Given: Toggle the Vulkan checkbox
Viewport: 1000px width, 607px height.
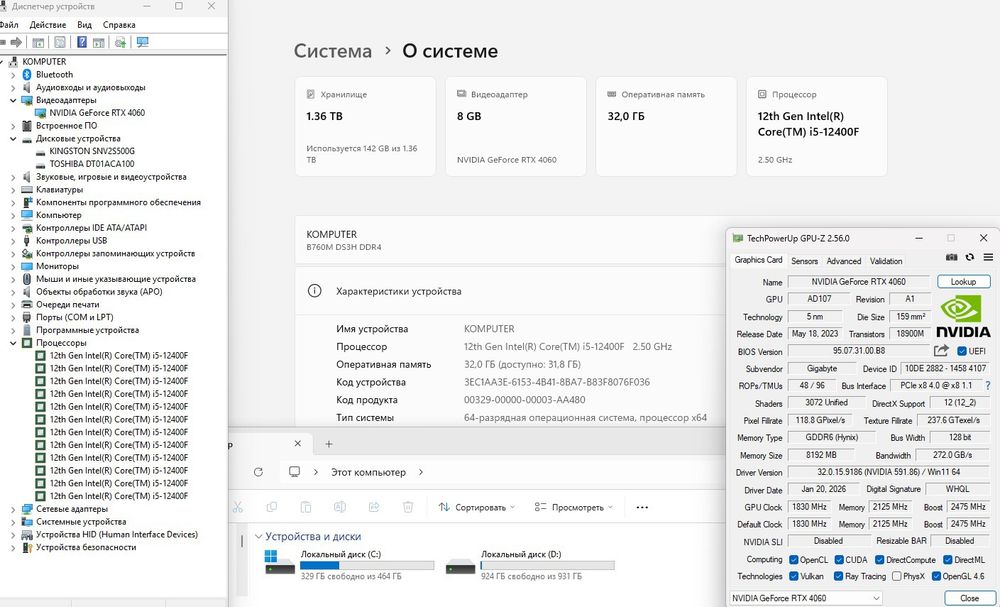Looking at the screenshot, I should (x=793, y=576).
